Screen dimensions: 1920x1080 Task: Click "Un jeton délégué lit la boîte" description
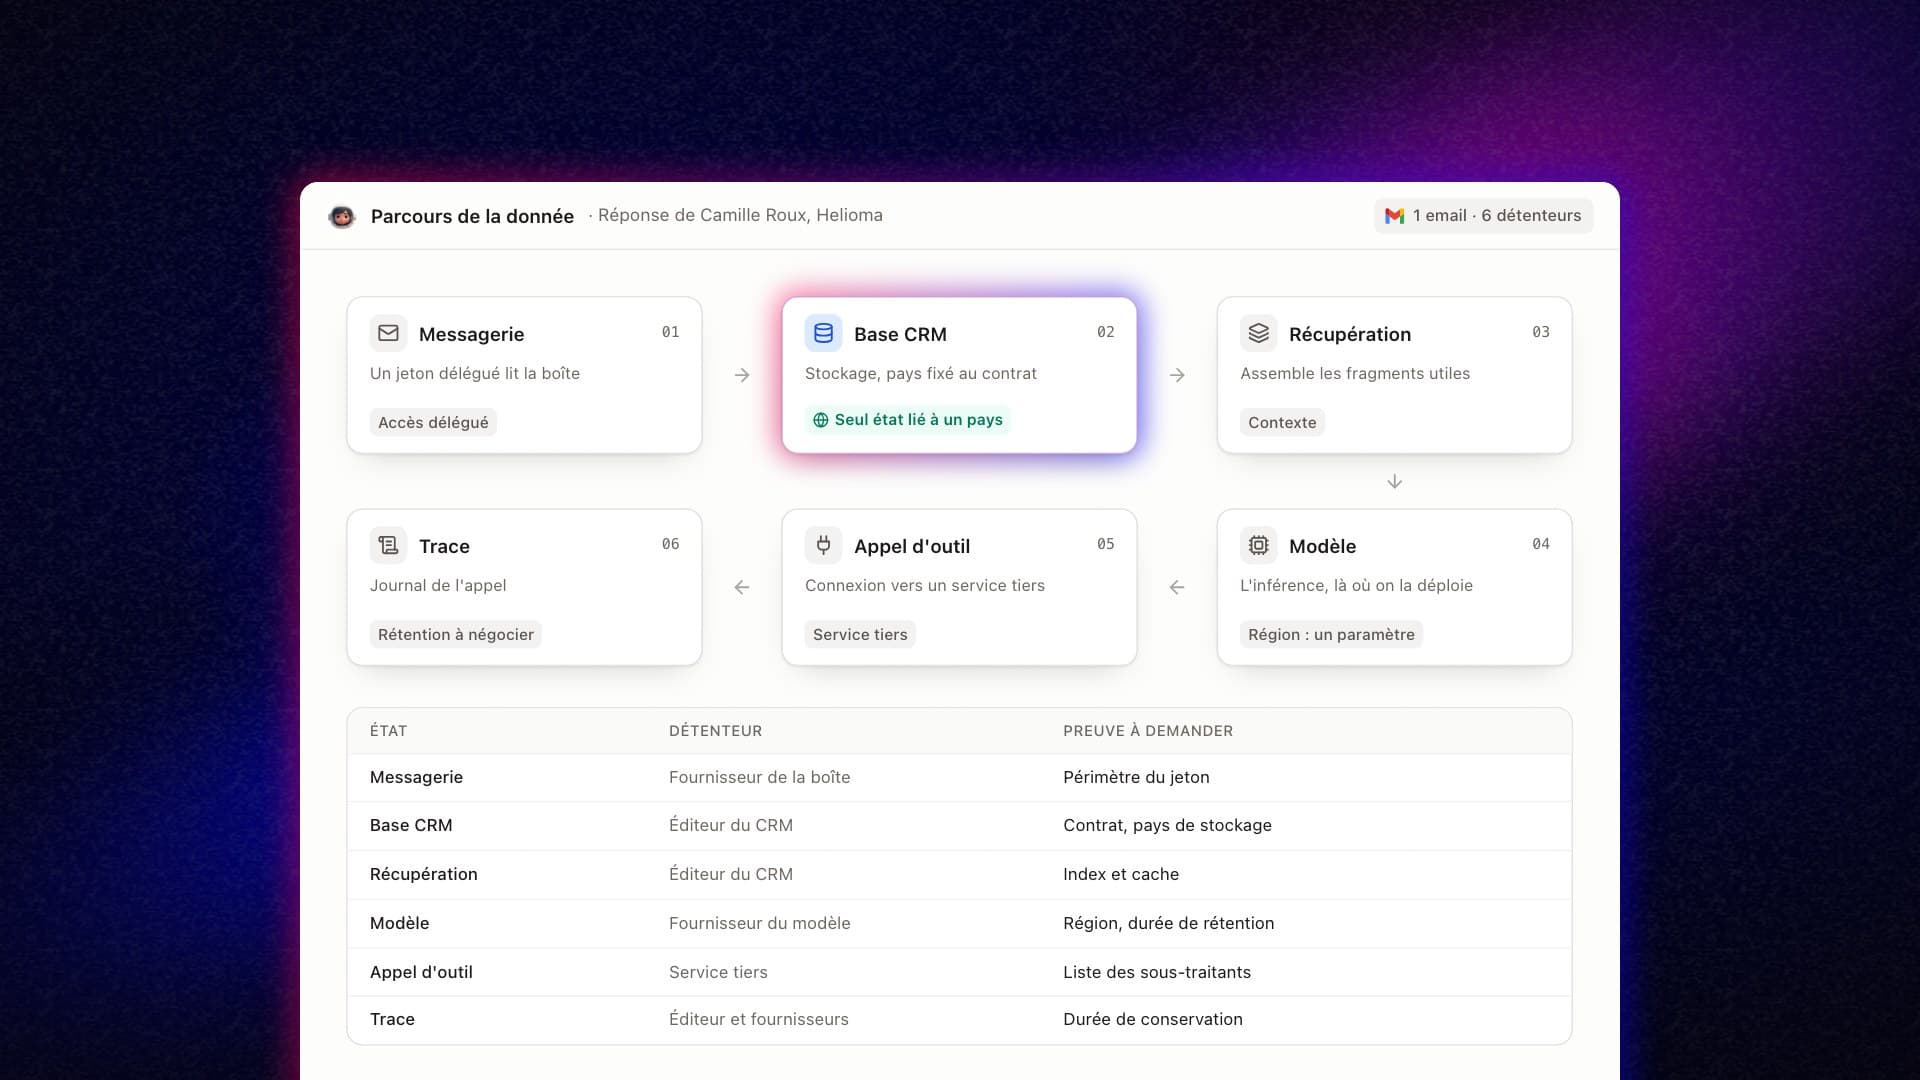475,373
